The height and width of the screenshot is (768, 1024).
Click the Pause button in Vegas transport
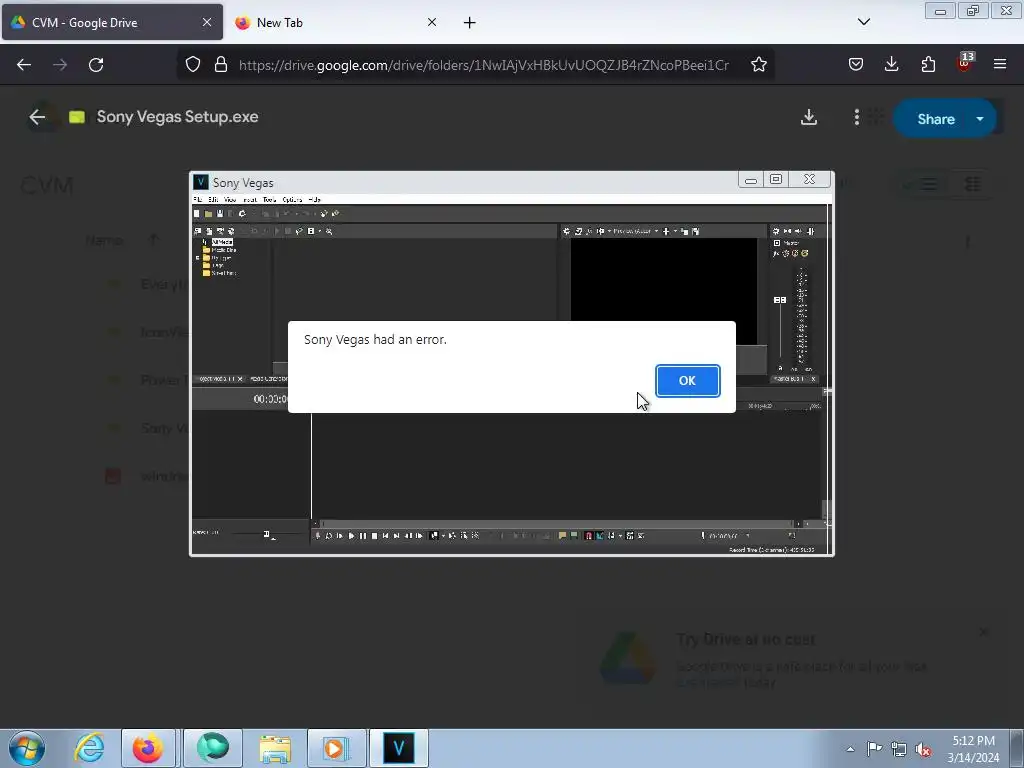coord(363,536)
